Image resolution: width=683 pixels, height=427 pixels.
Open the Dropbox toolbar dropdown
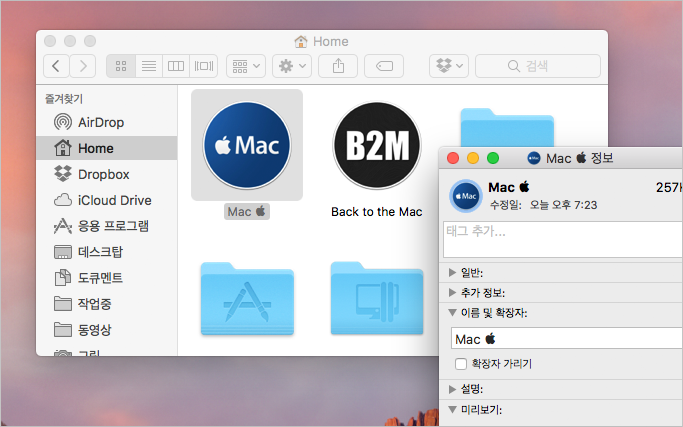pyautogui.click(x=449, y=66)
